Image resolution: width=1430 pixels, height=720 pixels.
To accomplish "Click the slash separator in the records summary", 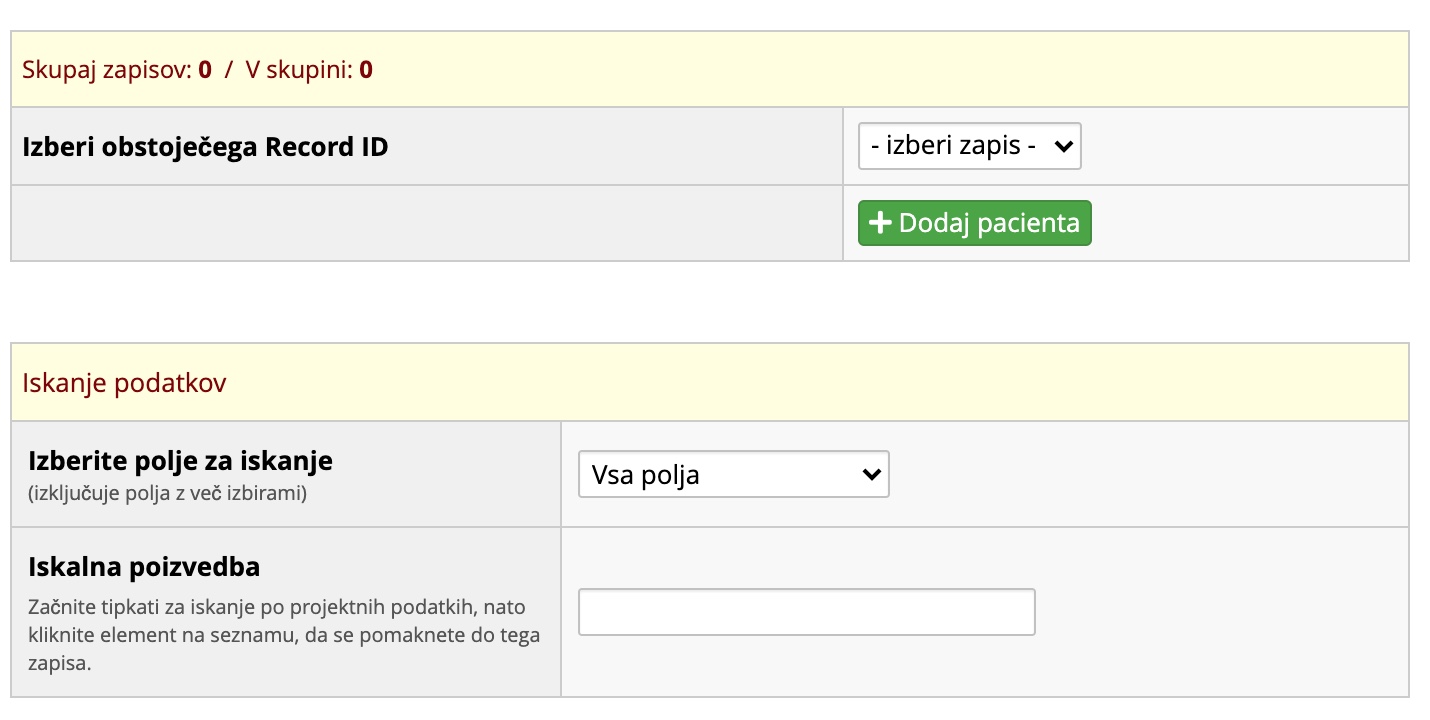I will coord(228,70).
